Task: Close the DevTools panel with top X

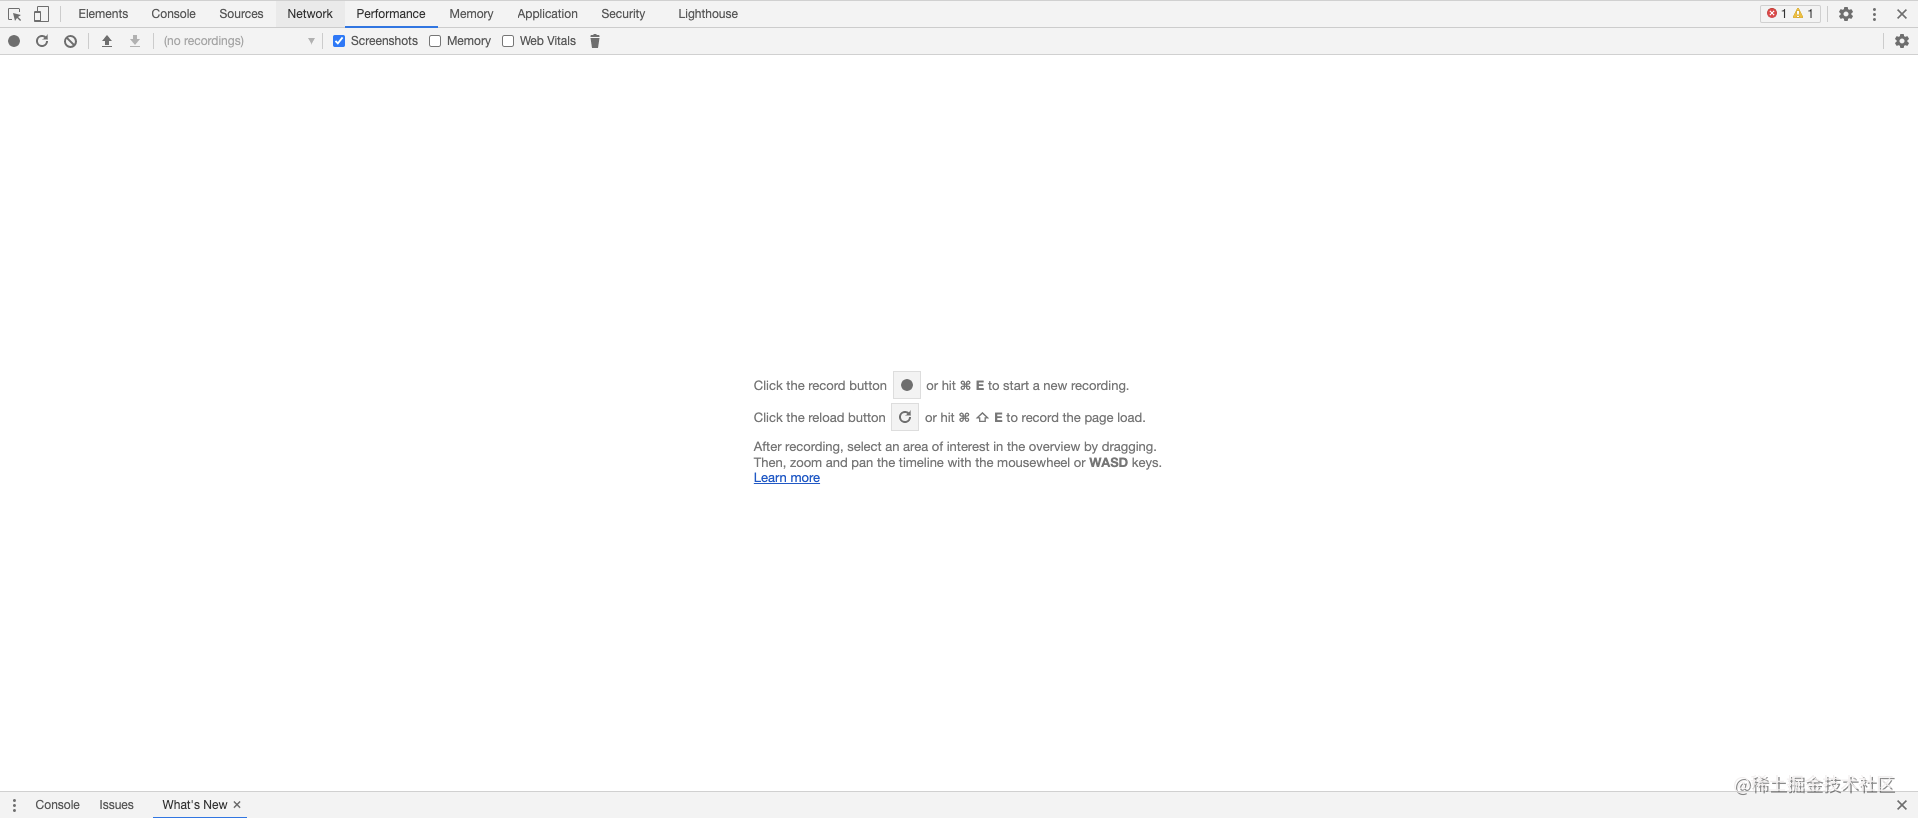Action: tap(1902, 14)
